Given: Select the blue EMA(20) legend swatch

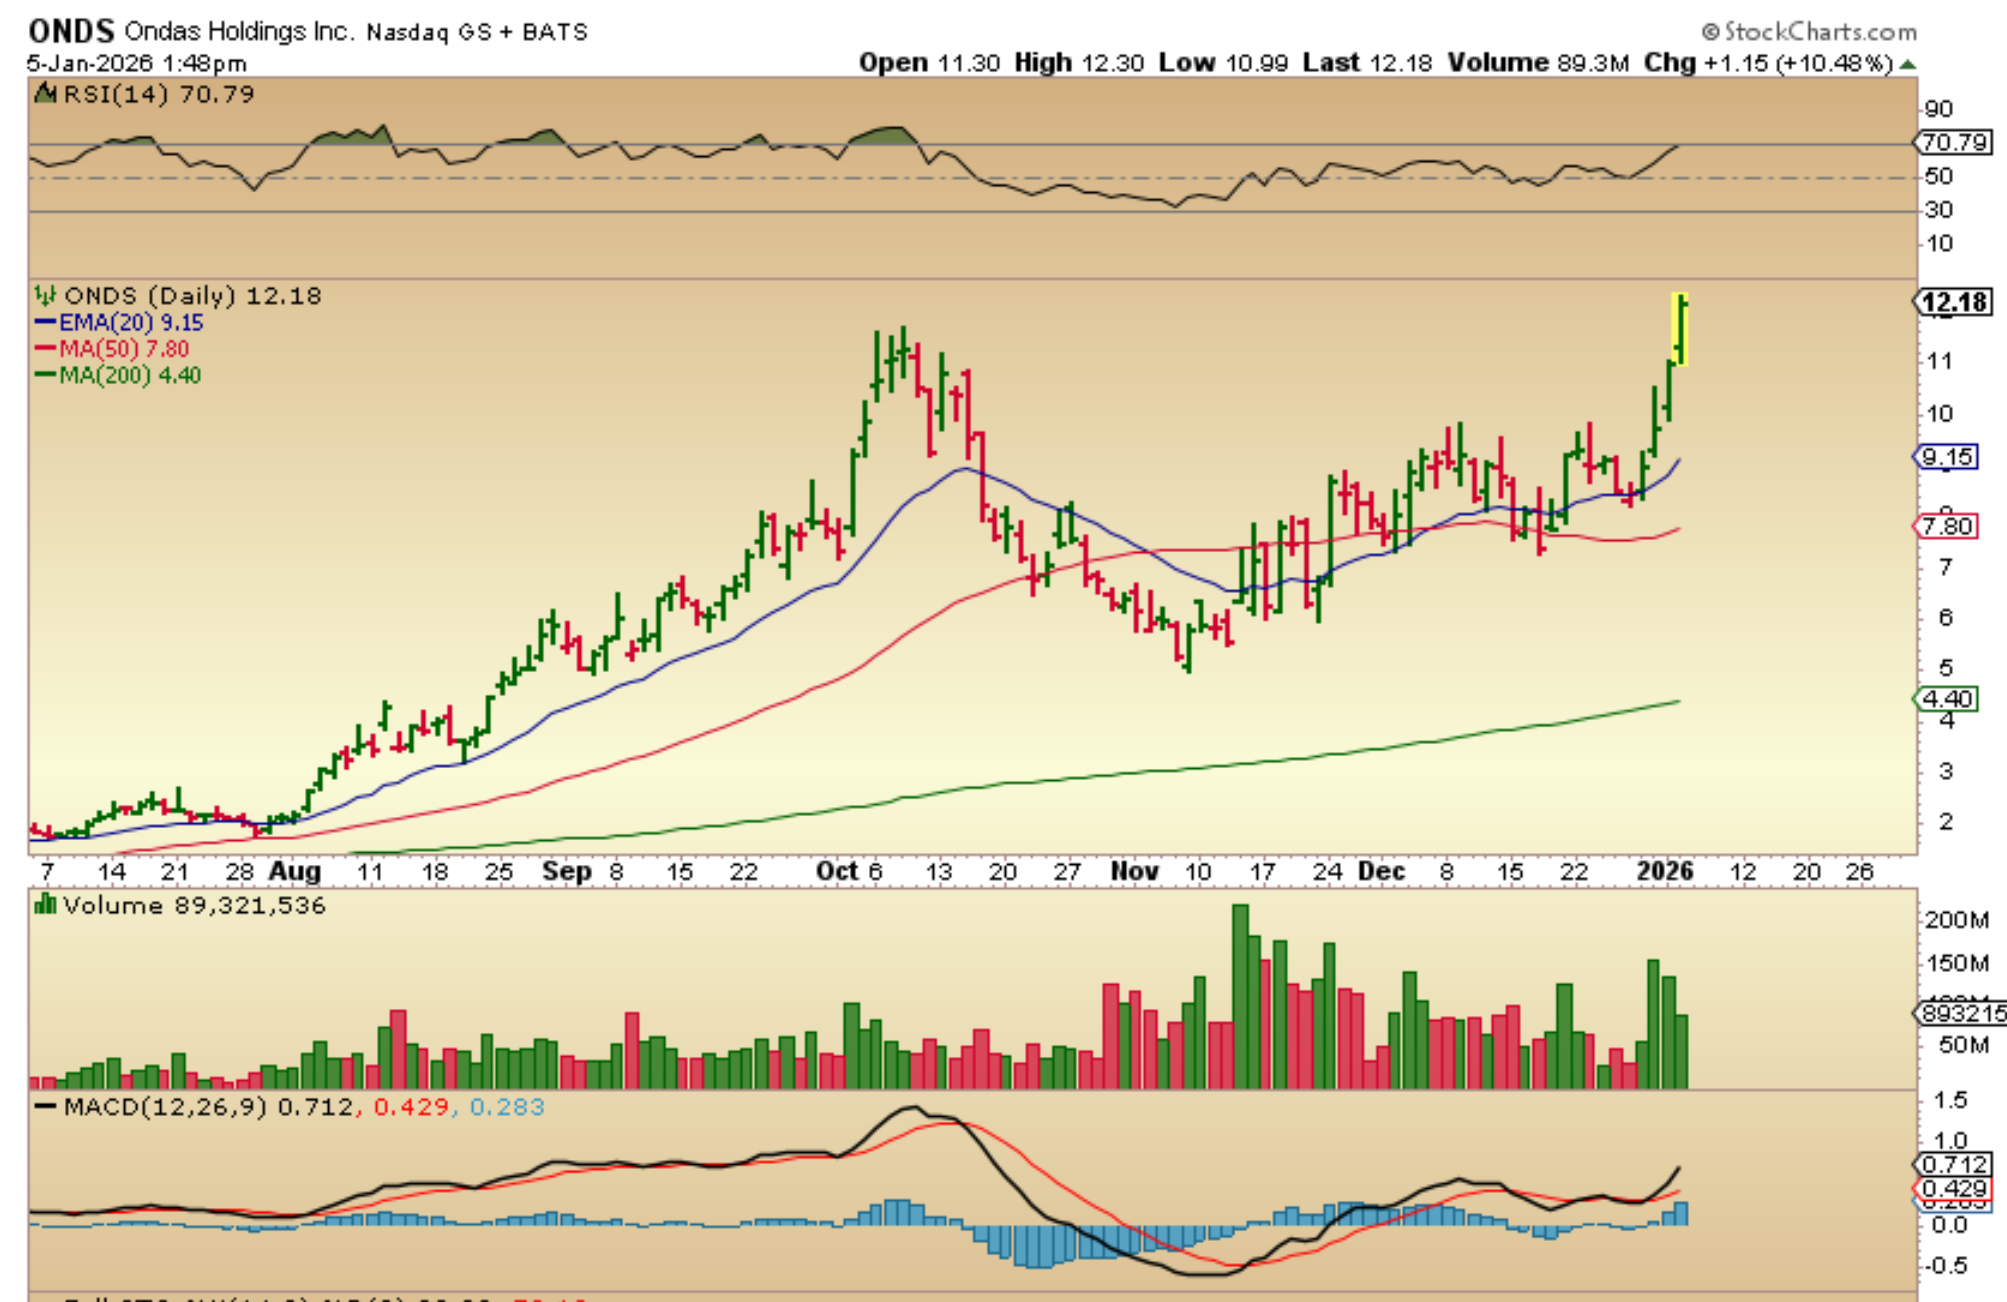Looking at the screenshot, I should tap(45, 323).
